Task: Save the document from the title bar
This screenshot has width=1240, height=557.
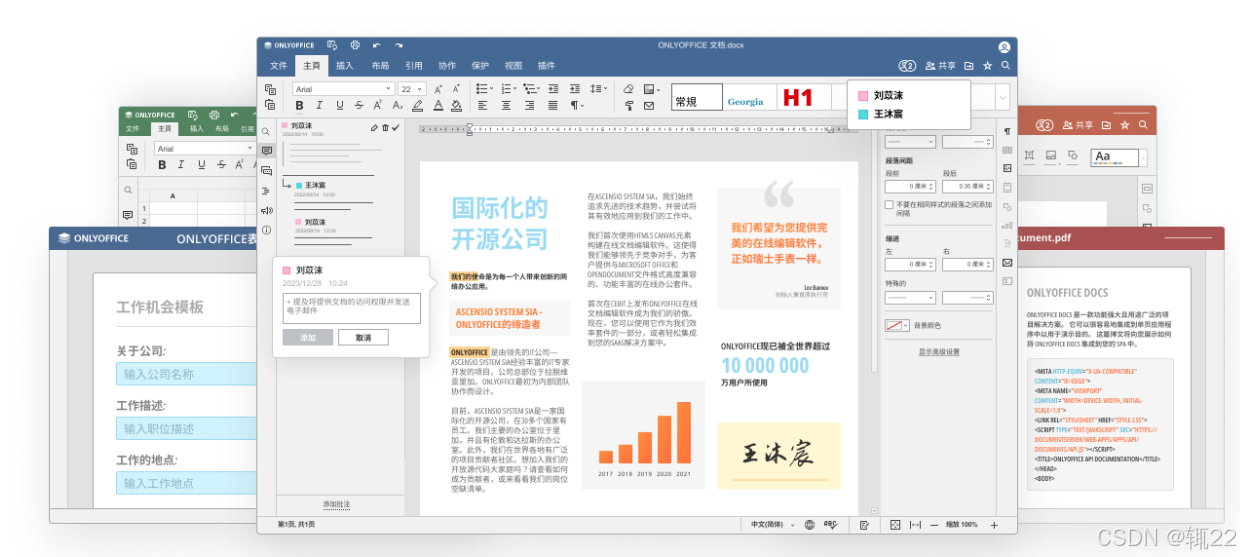Action: (x=332, y=45)
